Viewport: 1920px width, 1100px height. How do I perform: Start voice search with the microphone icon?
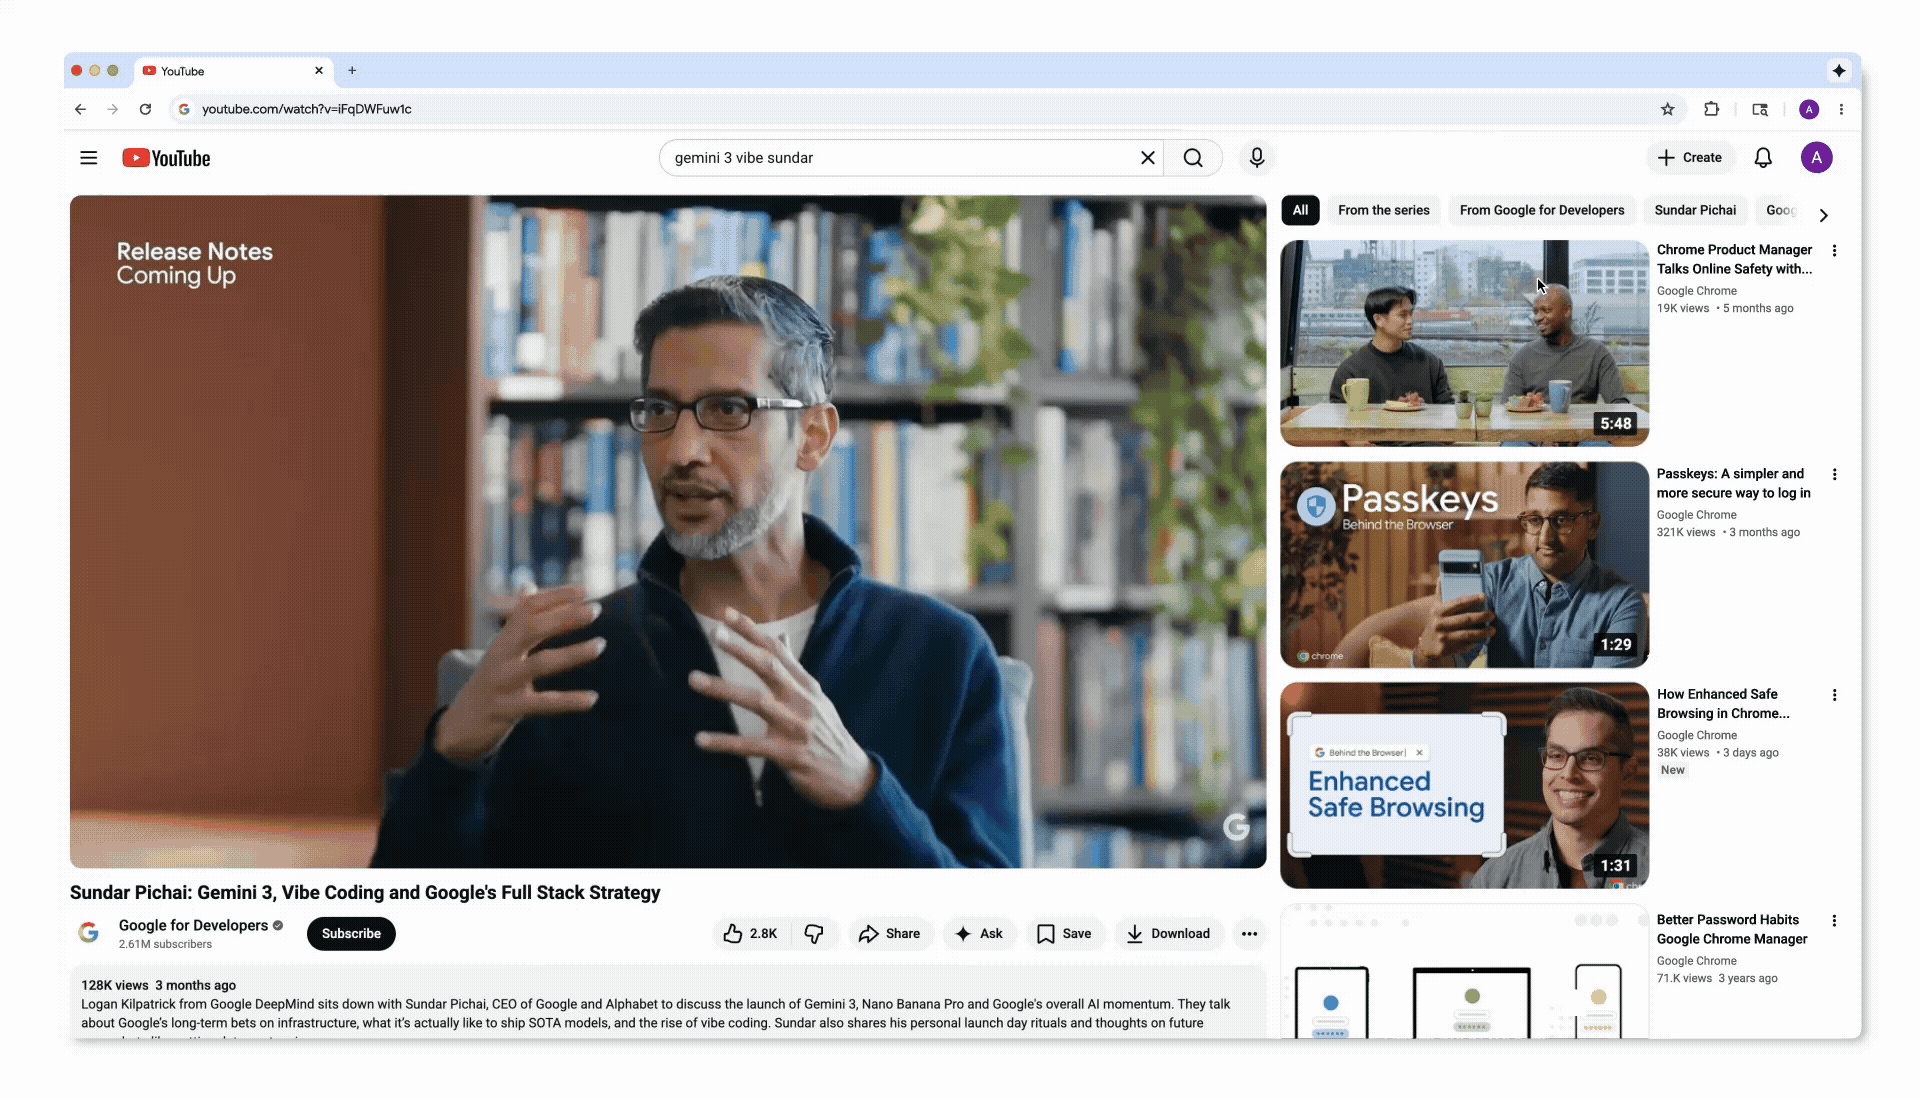pyautogui.click(x=1257, y=157)
